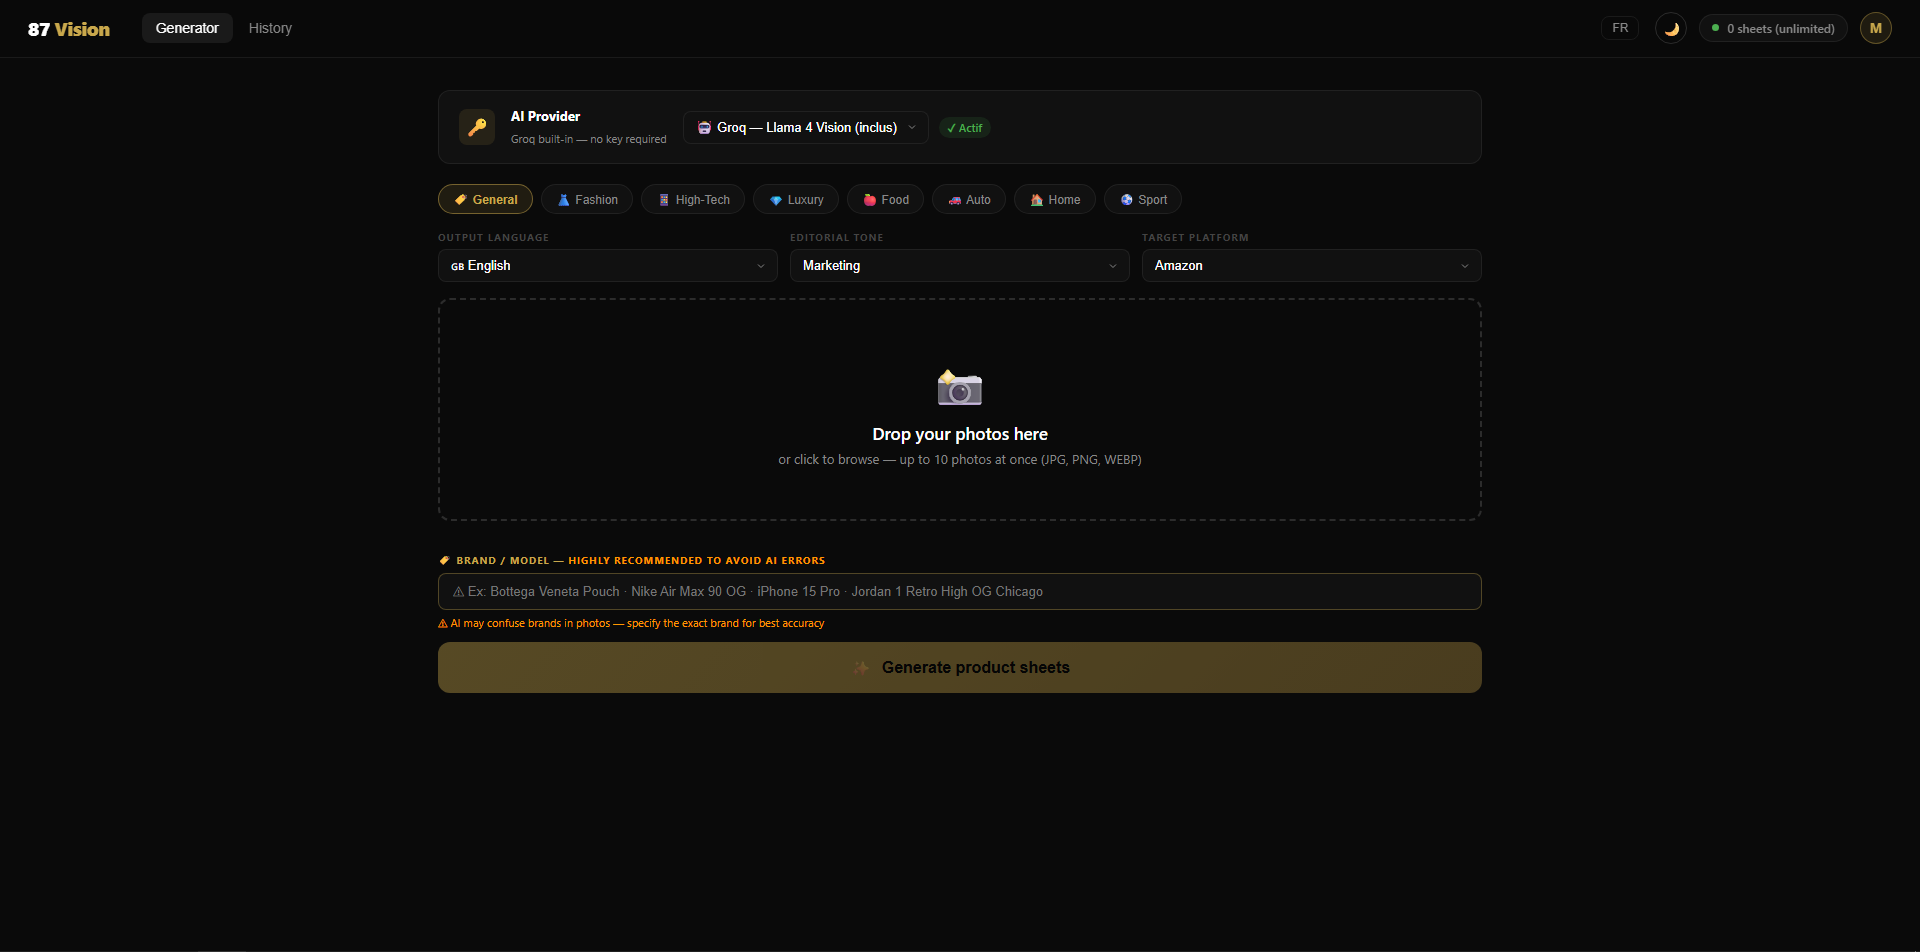Select the High-Tech category chip

[x=693, y=199]
